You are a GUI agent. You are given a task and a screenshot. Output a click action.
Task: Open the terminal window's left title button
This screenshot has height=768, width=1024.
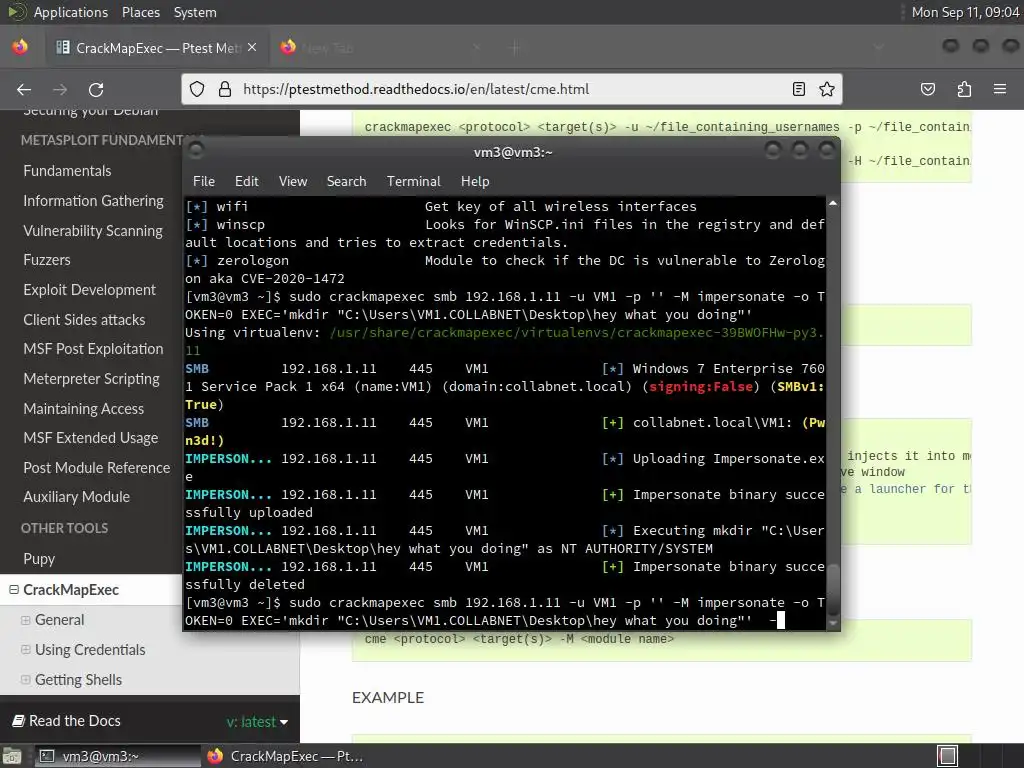click(196, 151)
